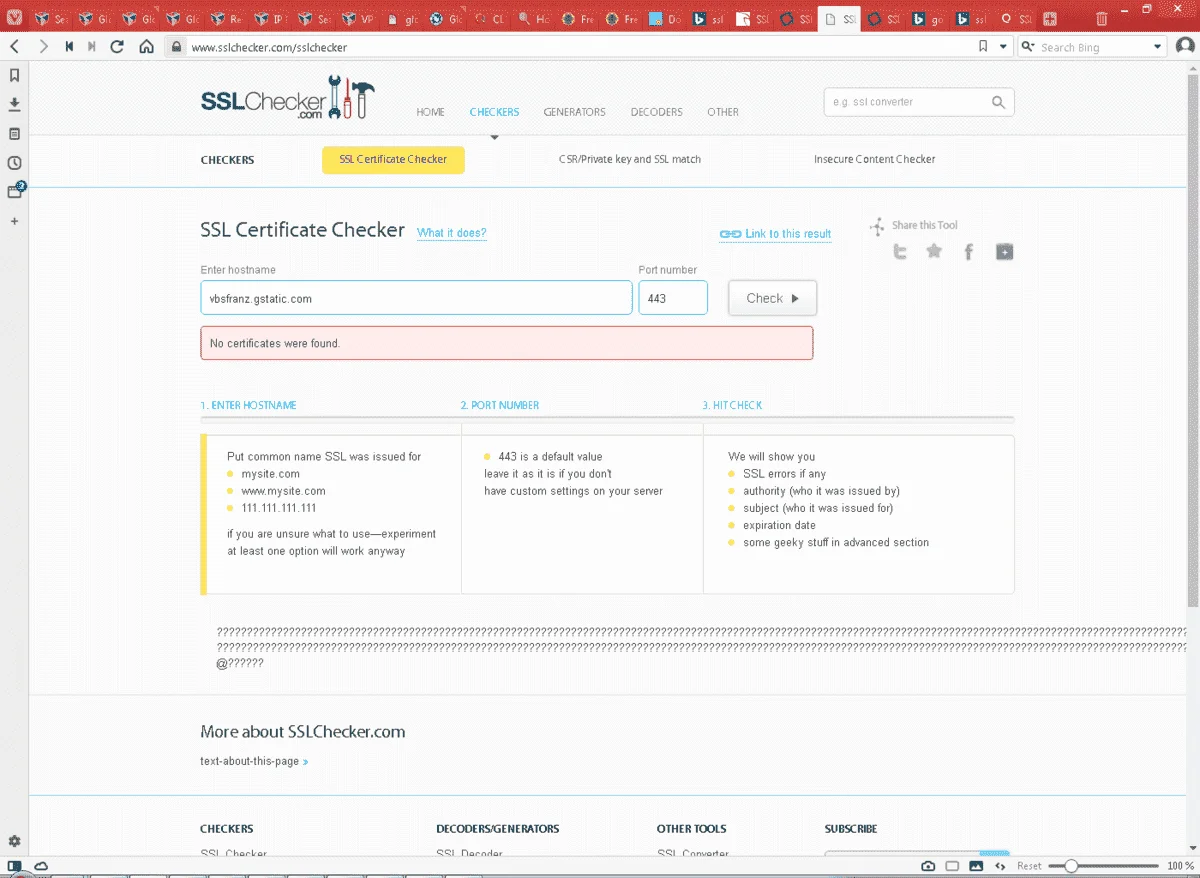Viewport: 1200px width, 878px height.
Task: Toggle tab tiling in status bar
Action: pyautogui.click(x=952, y=865)
